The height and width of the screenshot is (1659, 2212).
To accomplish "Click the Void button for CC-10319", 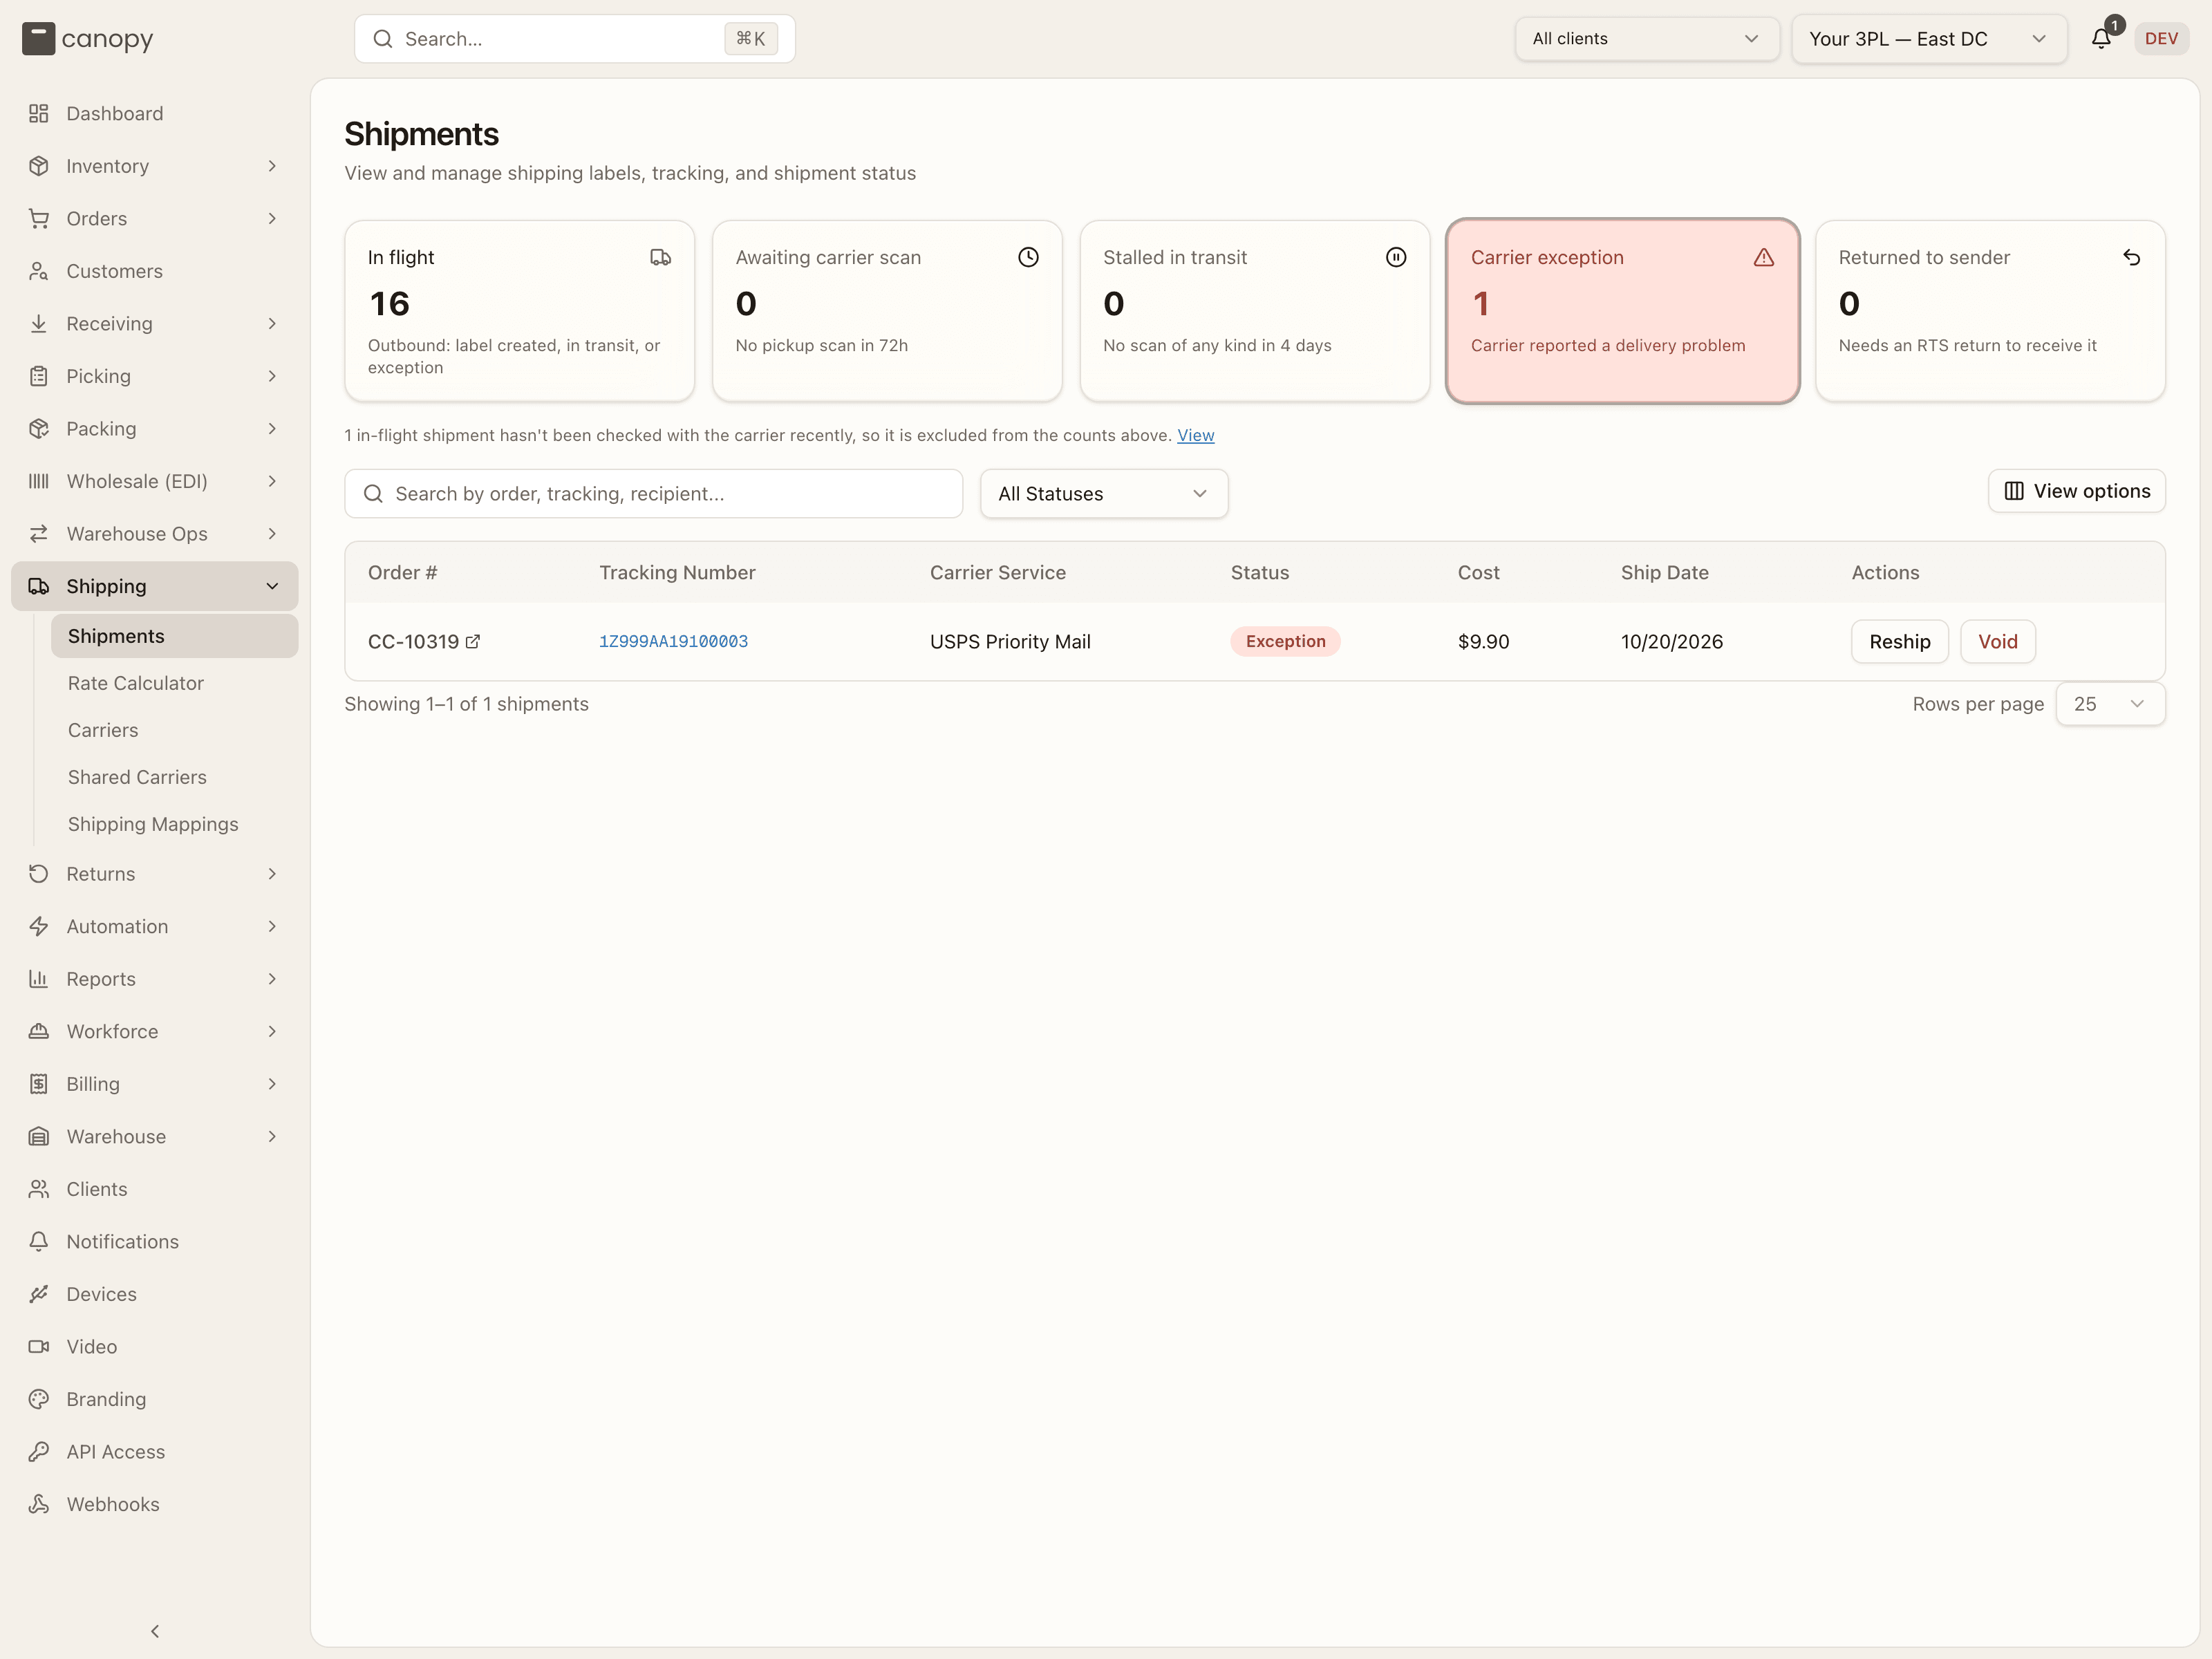I will (x=1997, y=642).
